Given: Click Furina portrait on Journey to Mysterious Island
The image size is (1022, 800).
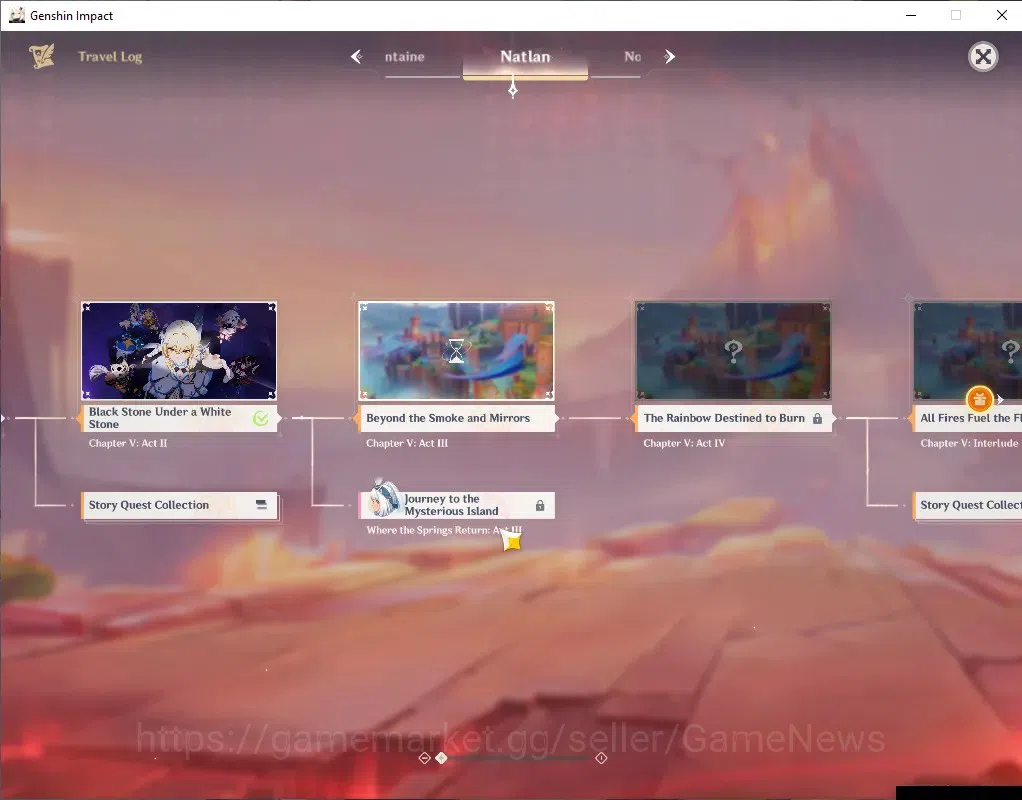Looking at the screenshot, I should [384, 499].
